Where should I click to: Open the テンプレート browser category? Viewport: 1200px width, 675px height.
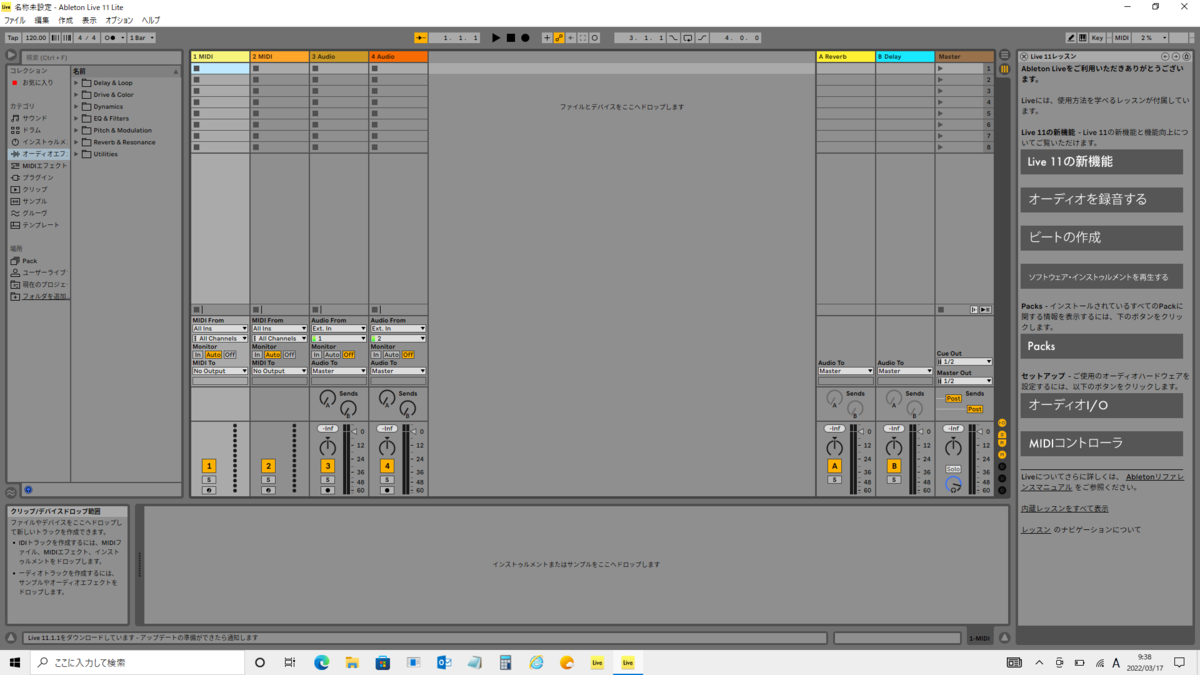coord(40,225)
